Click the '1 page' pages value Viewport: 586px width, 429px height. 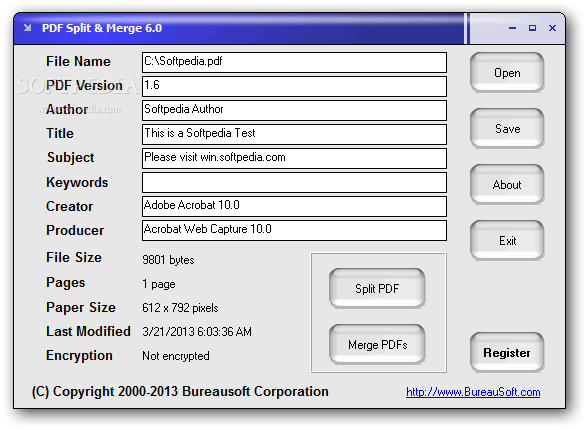click(159, 284)
